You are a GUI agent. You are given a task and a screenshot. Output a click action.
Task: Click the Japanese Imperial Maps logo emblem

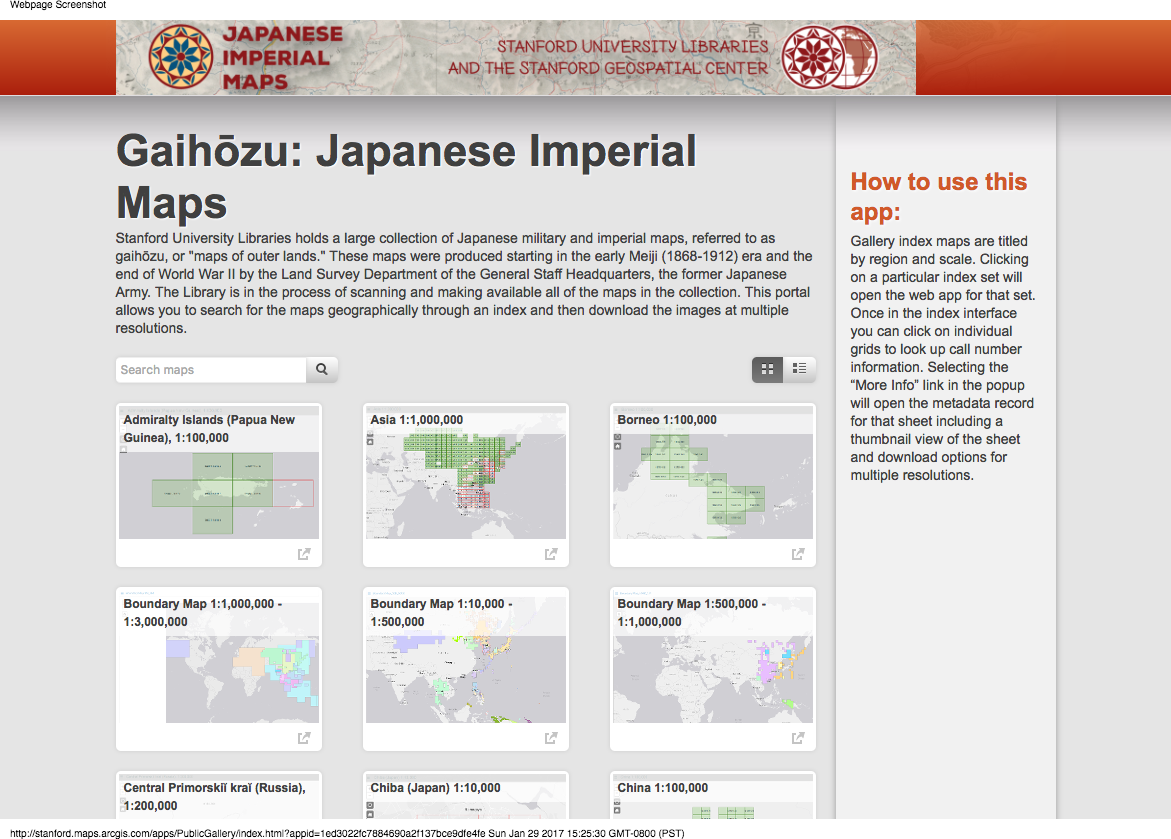[x=180, y=58]
